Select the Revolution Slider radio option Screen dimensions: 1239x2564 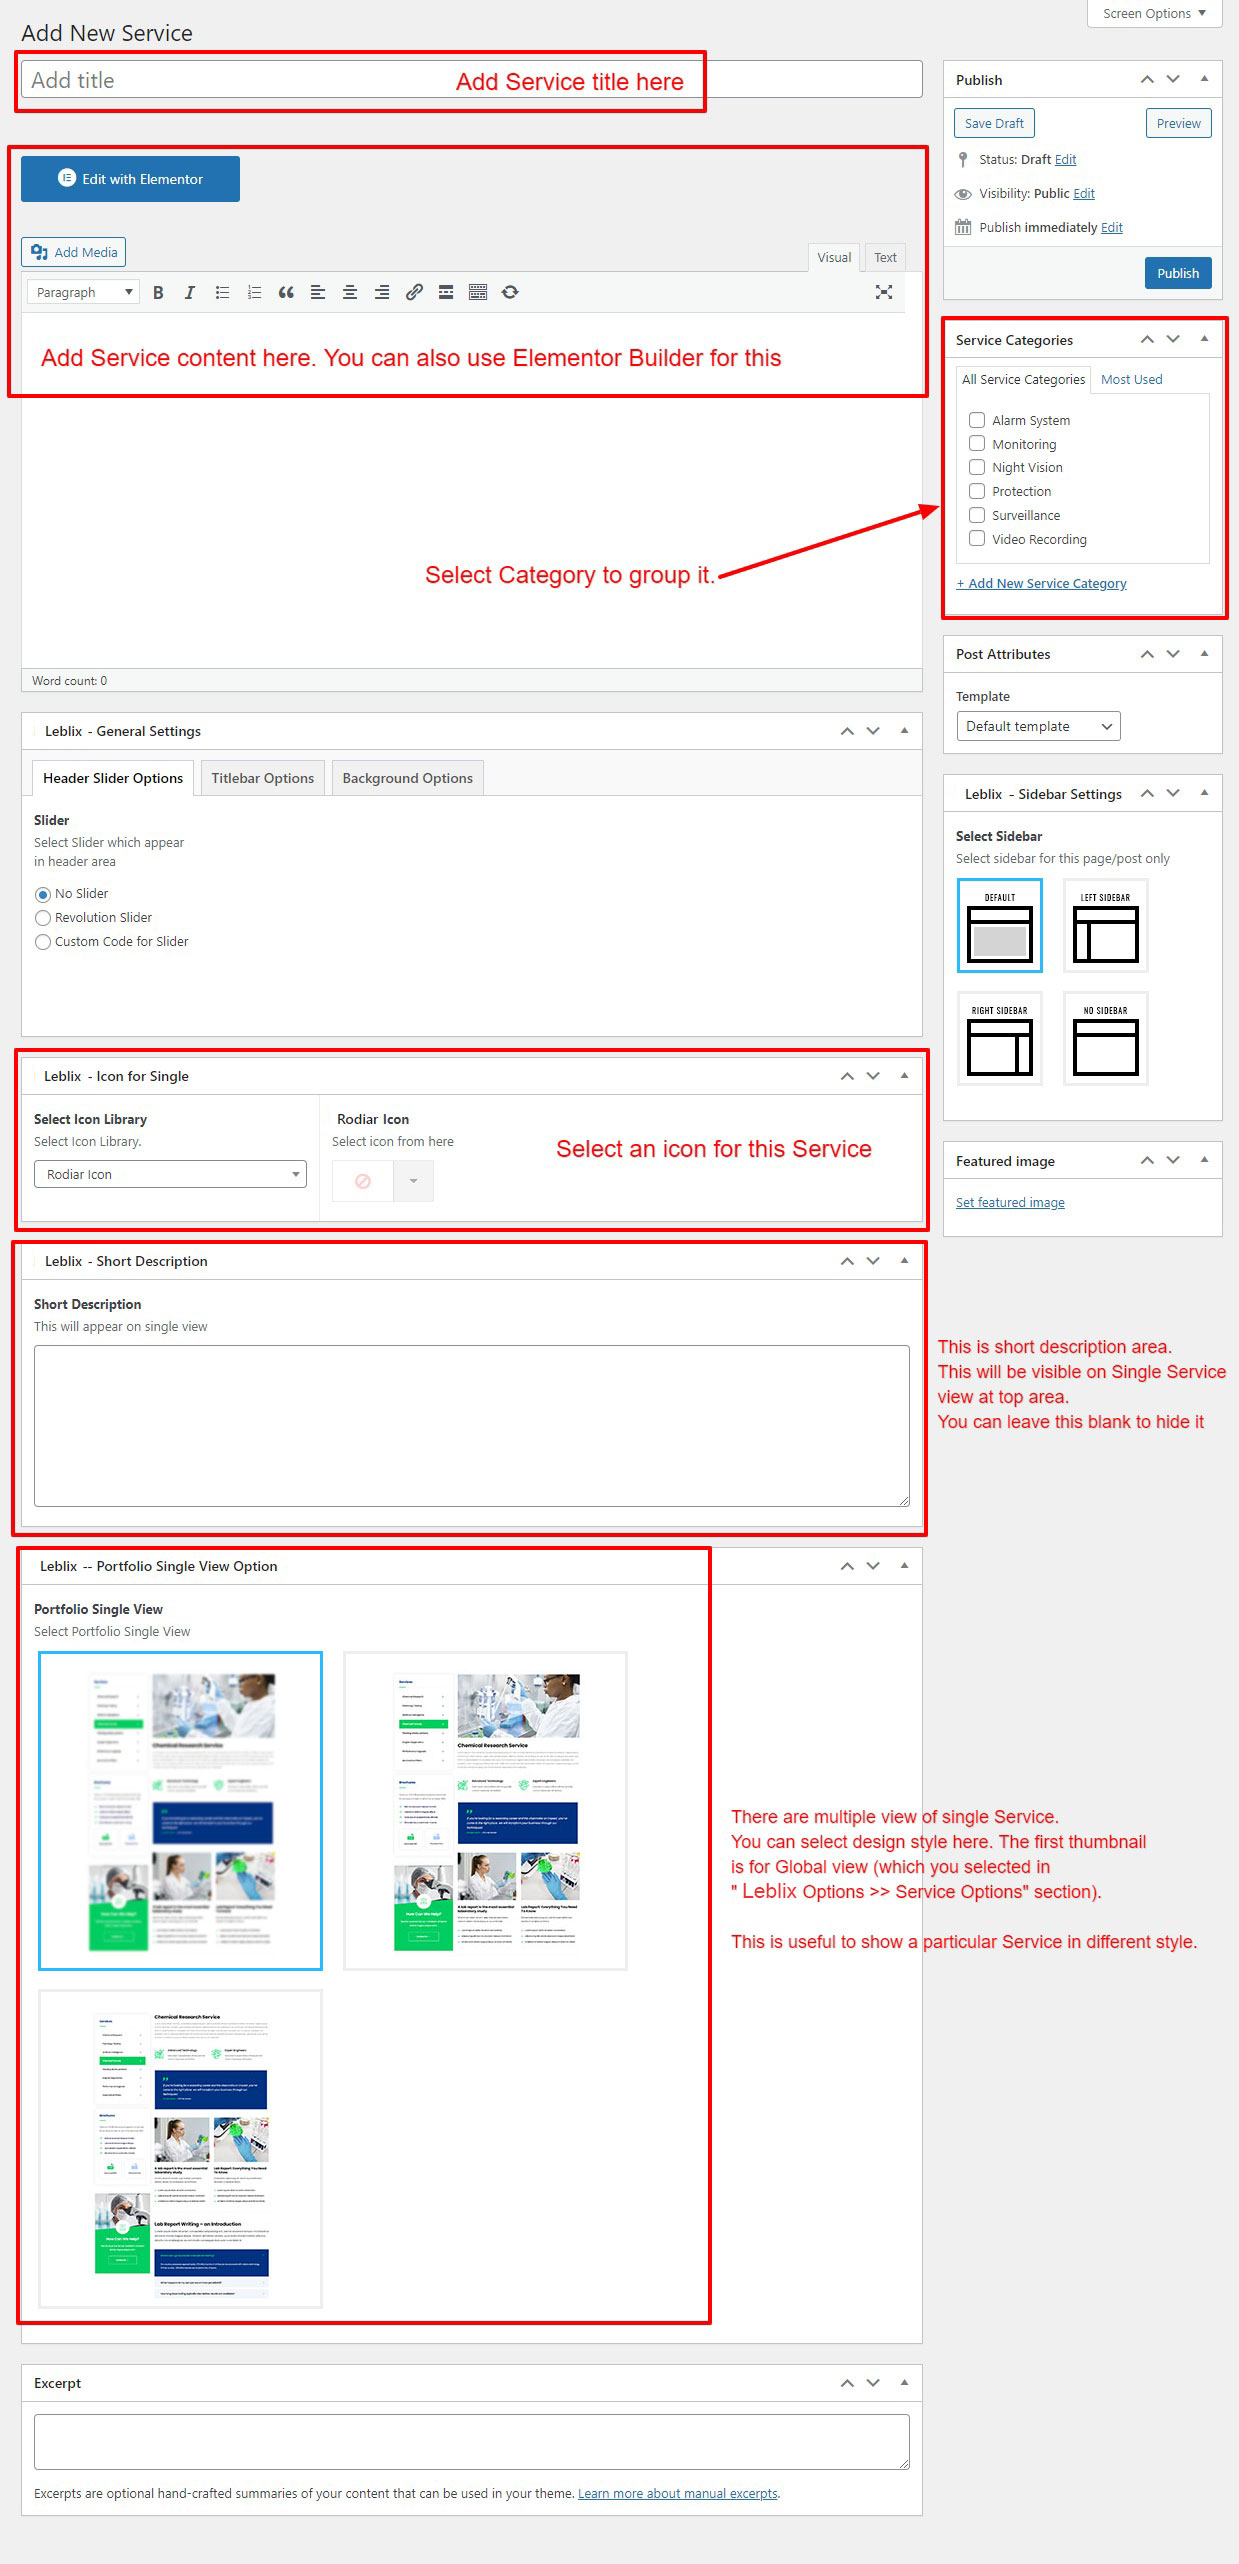pos(43,918)
